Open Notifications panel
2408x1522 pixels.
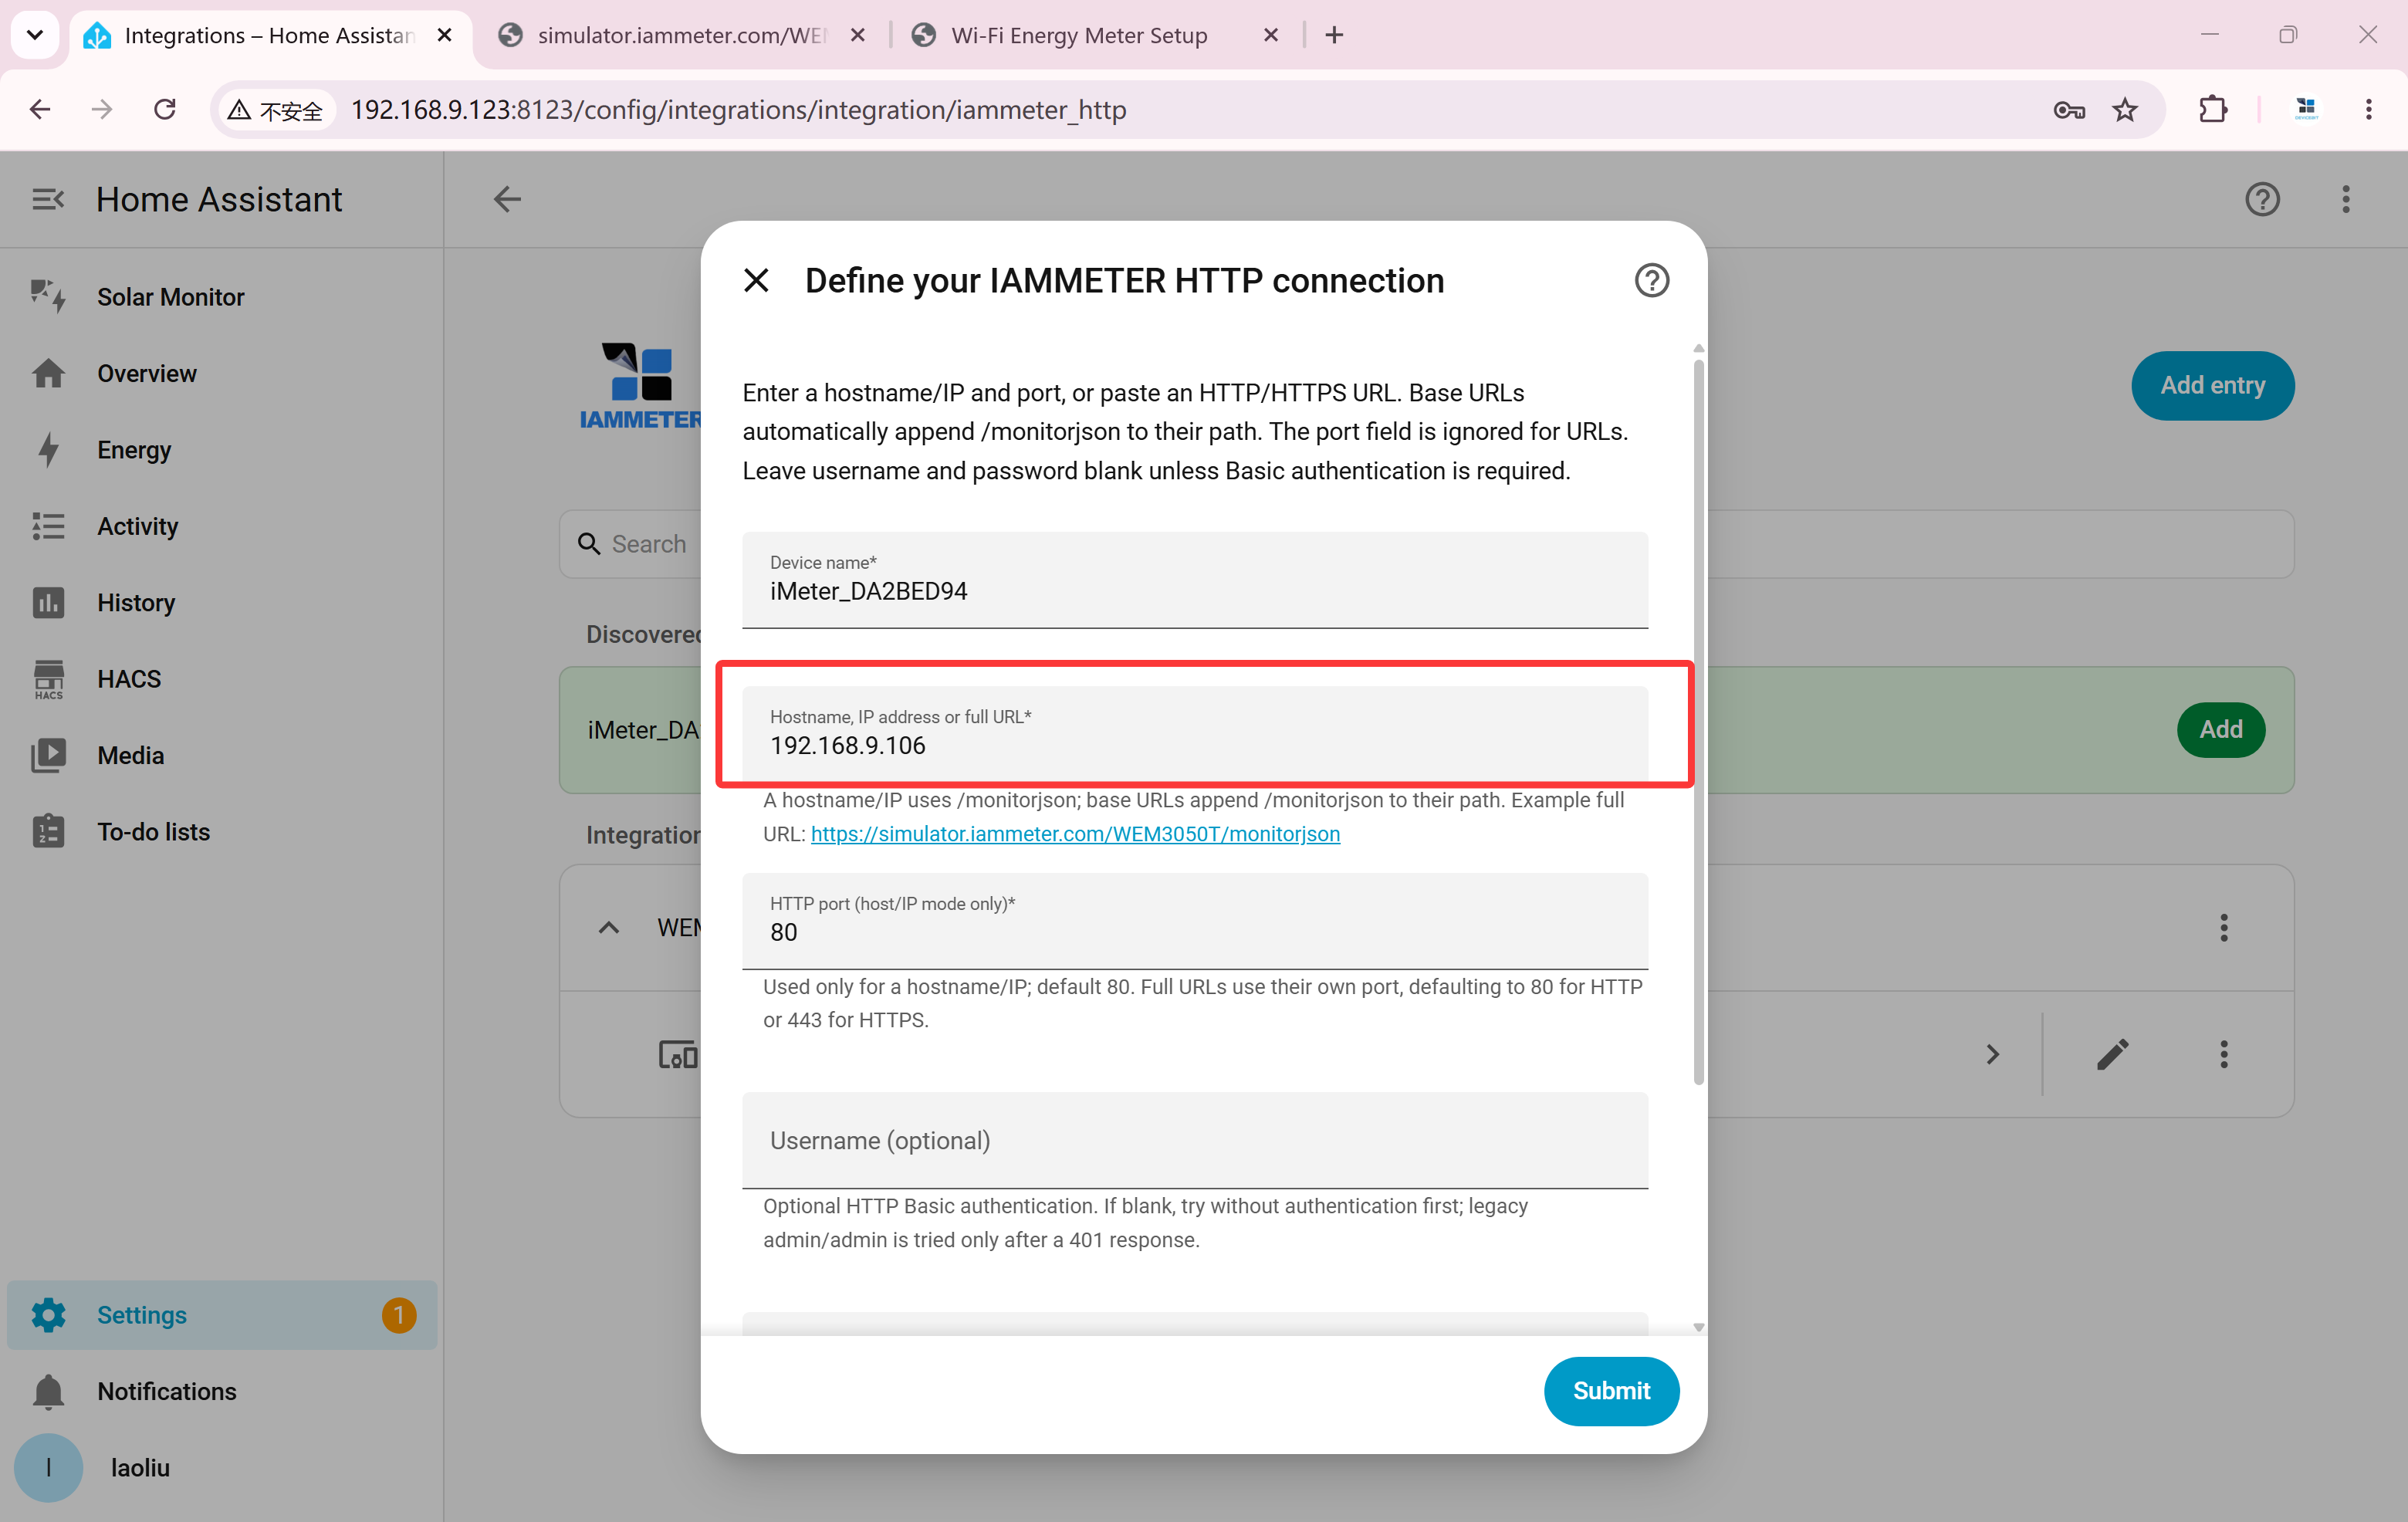(x=222, y=1391)
